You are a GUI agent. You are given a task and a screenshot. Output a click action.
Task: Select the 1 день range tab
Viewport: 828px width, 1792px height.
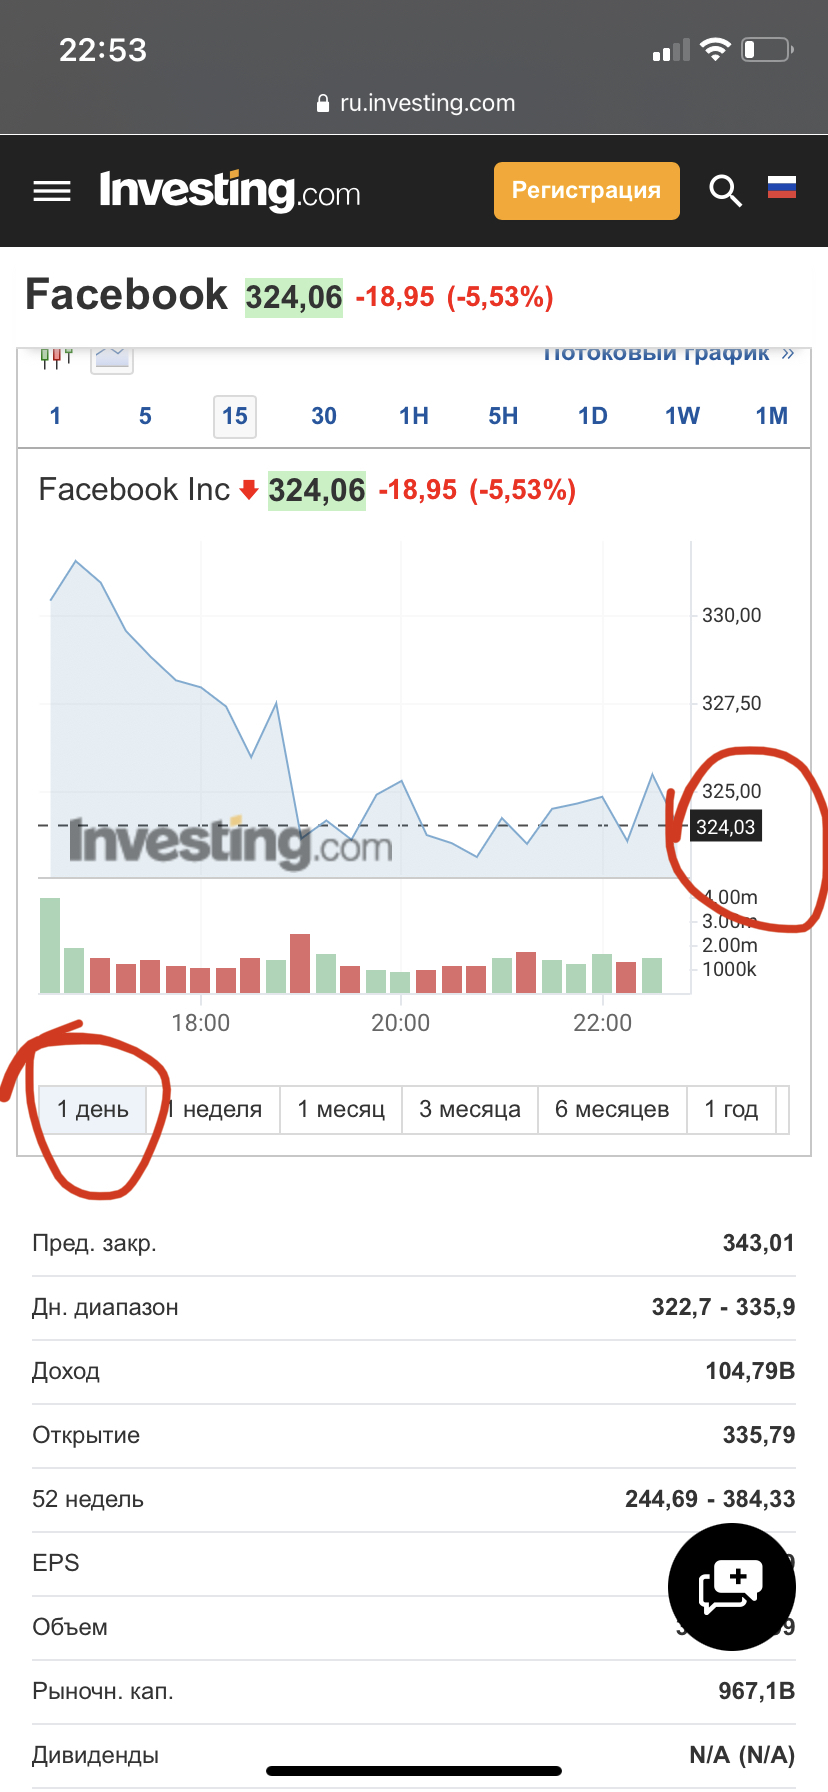pos(93,1109)
